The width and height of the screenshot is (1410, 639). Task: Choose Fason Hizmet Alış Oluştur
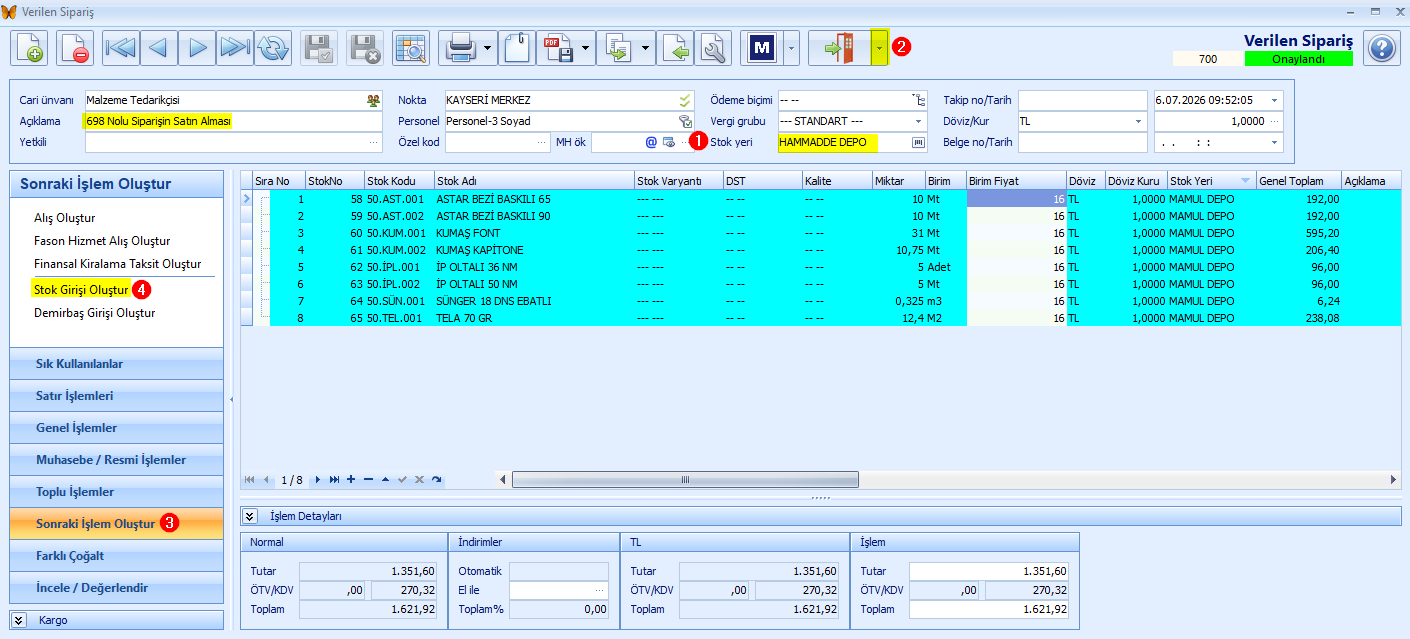(x=102, y=241)
